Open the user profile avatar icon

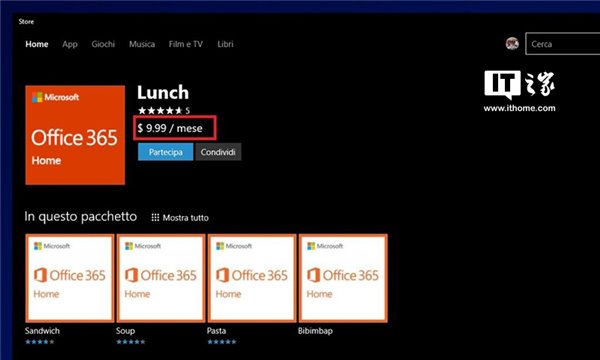[512, 44]
